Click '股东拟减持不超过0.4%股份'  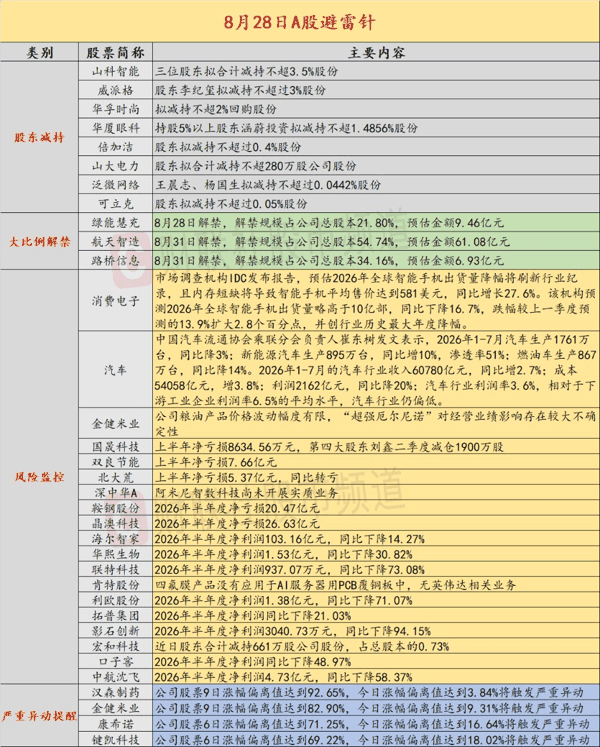click(x=228, y=147)
